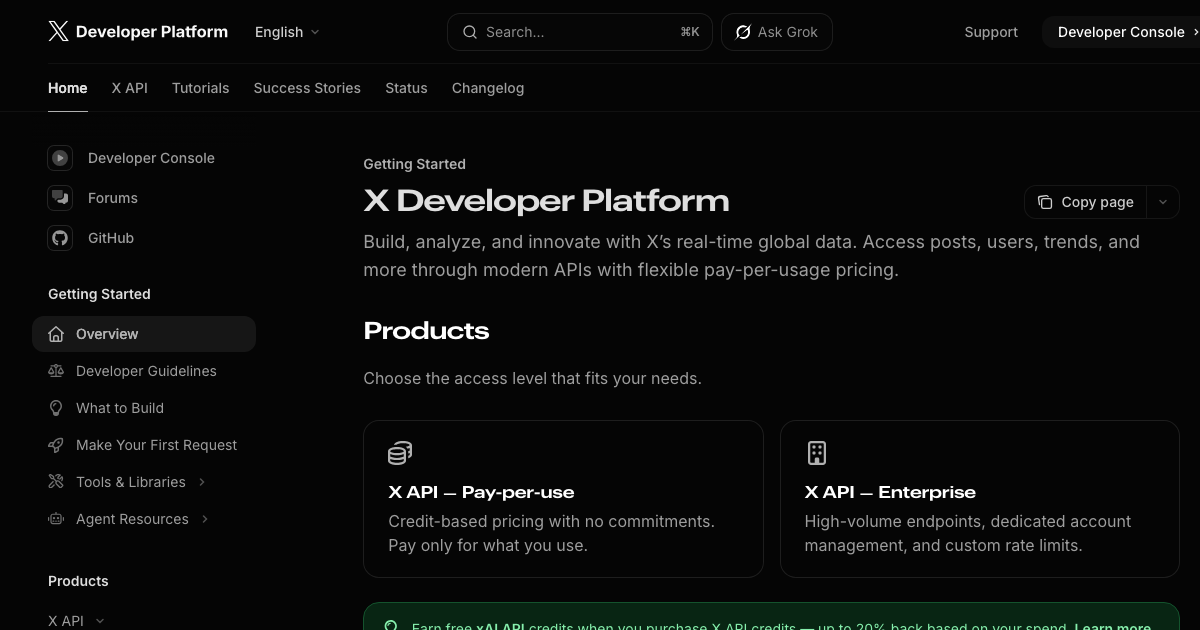Click the database icon on the Pay-per-use card
Image resolution: width=1200 pixels, height=630 pixels.
point(399,453)
